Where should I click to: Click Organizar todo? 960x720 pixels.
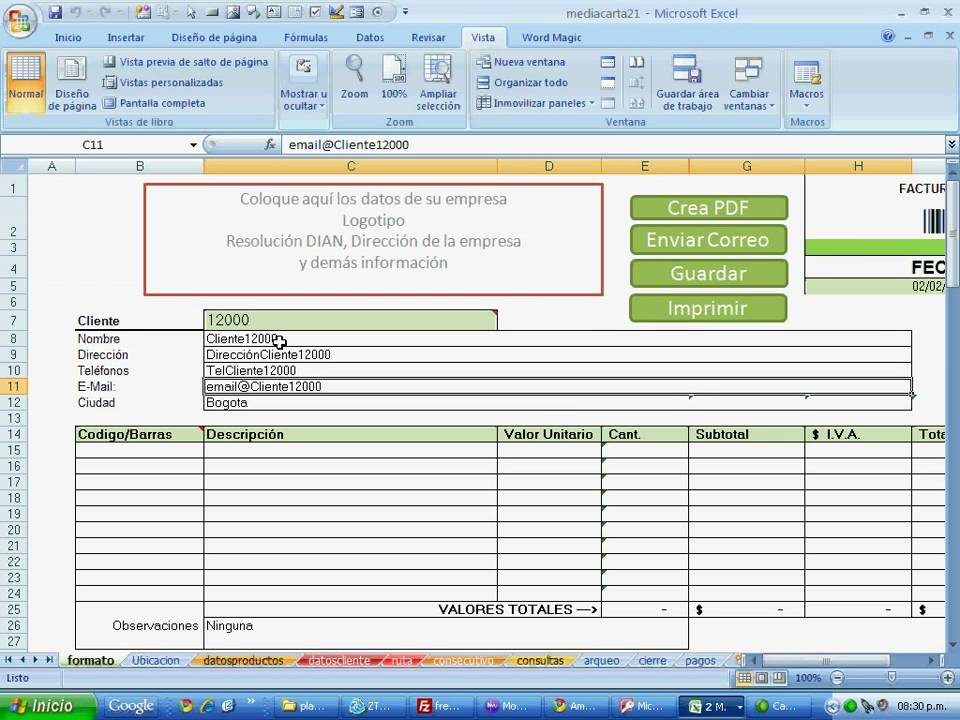click(x=522, y=83)
